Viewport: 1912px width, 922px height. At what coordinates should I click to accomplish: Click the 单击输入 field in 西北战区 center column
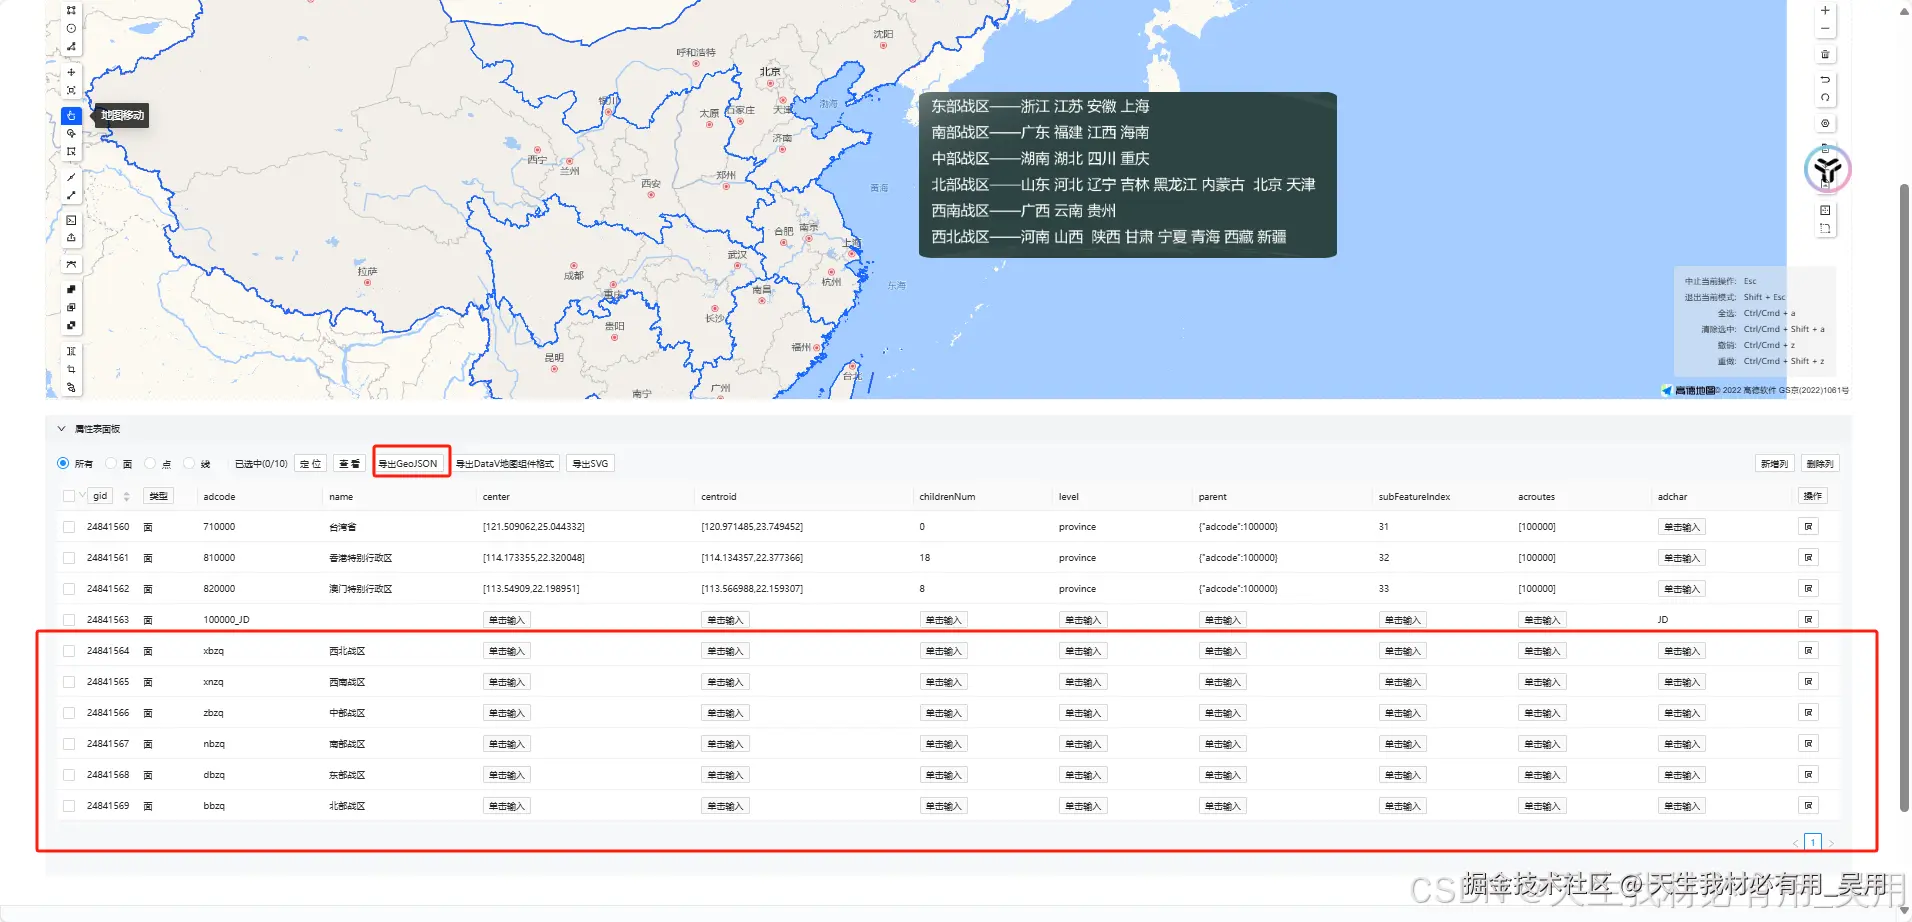point(506,650)
